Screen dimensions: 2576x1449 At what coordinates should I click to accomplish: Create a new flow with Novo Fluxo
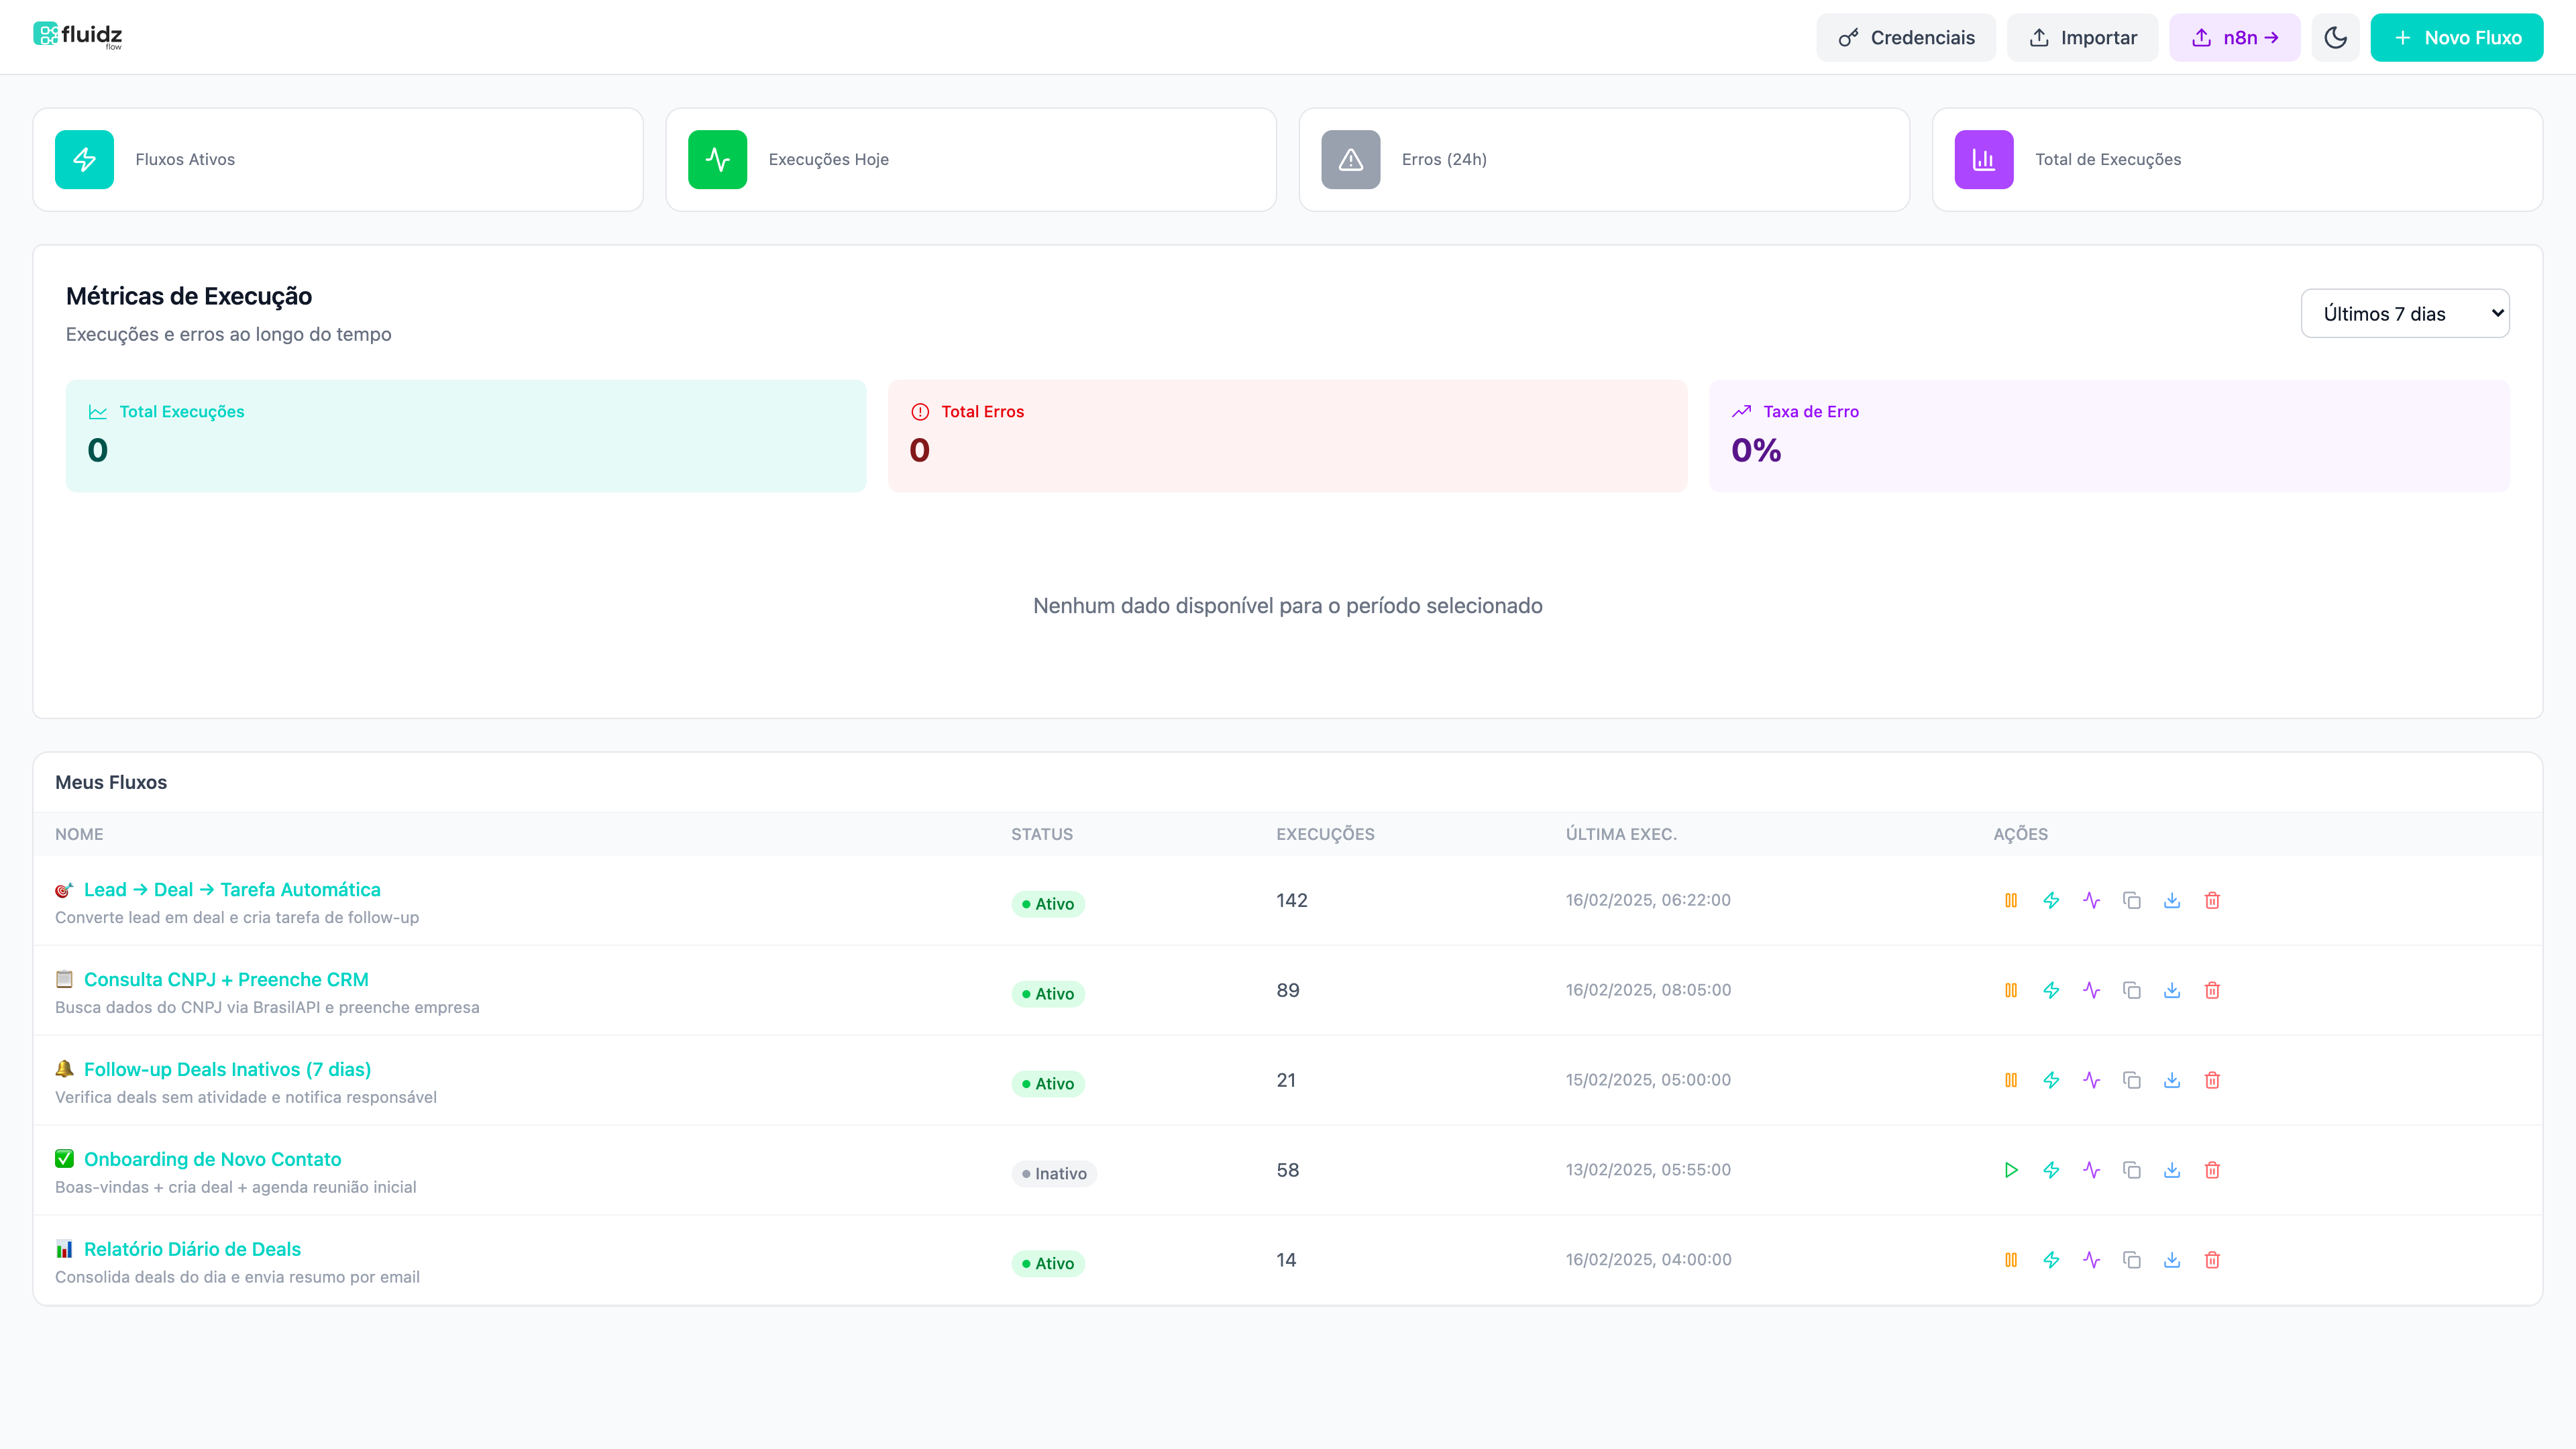(x=2457, y=37)
